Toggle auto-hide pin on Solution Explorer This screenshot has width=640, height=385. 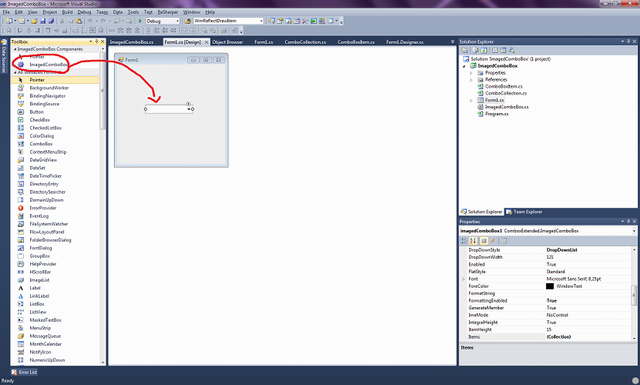pos(628,42)
